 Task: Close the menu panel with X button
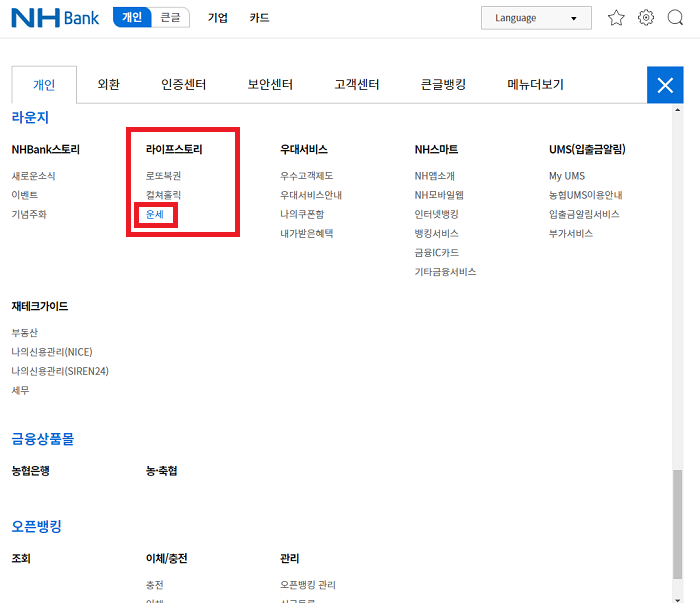(665, 85)
